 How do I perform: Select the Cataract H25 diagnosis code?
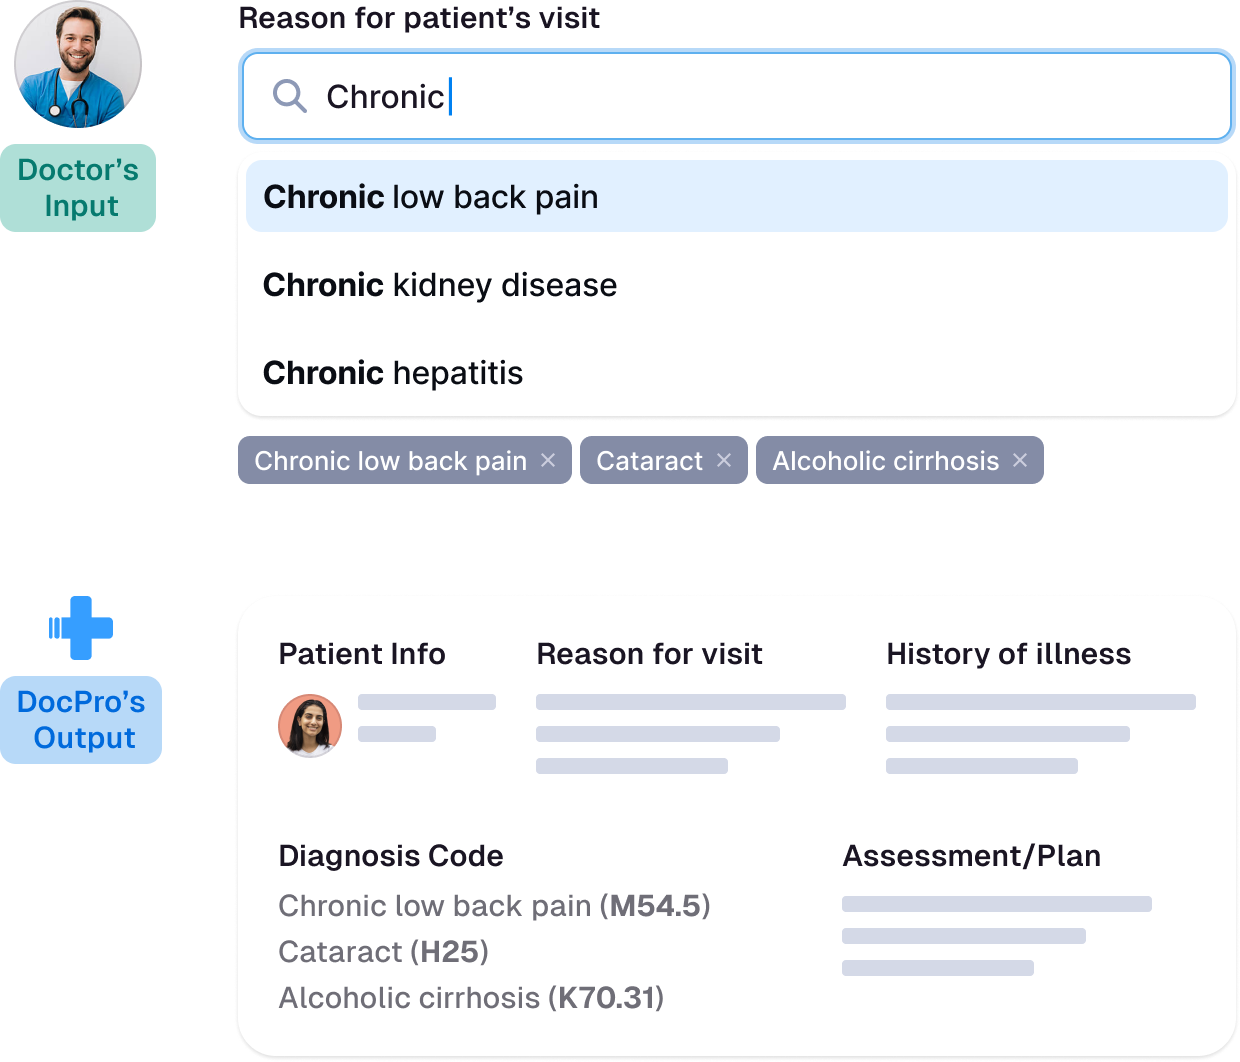[x=383, y=952]
